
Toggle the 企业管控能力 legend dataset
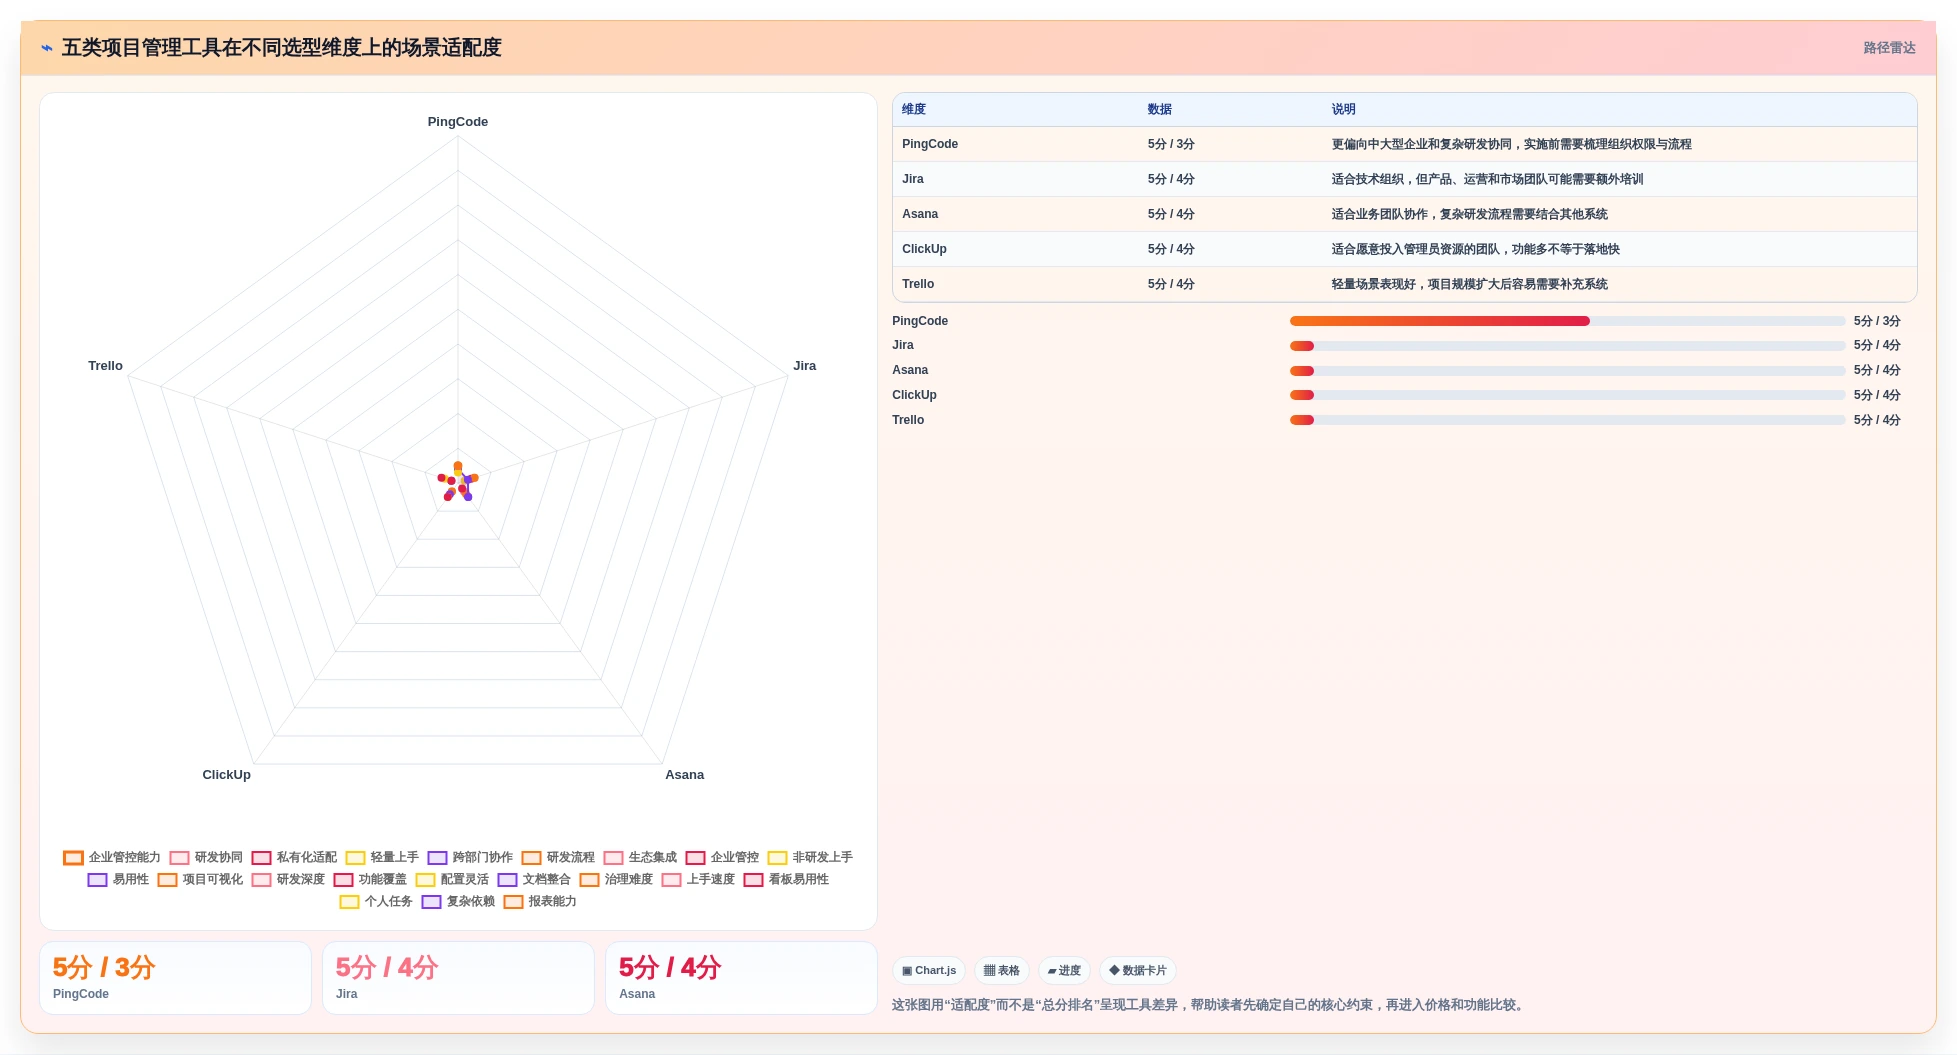[111, 858]
